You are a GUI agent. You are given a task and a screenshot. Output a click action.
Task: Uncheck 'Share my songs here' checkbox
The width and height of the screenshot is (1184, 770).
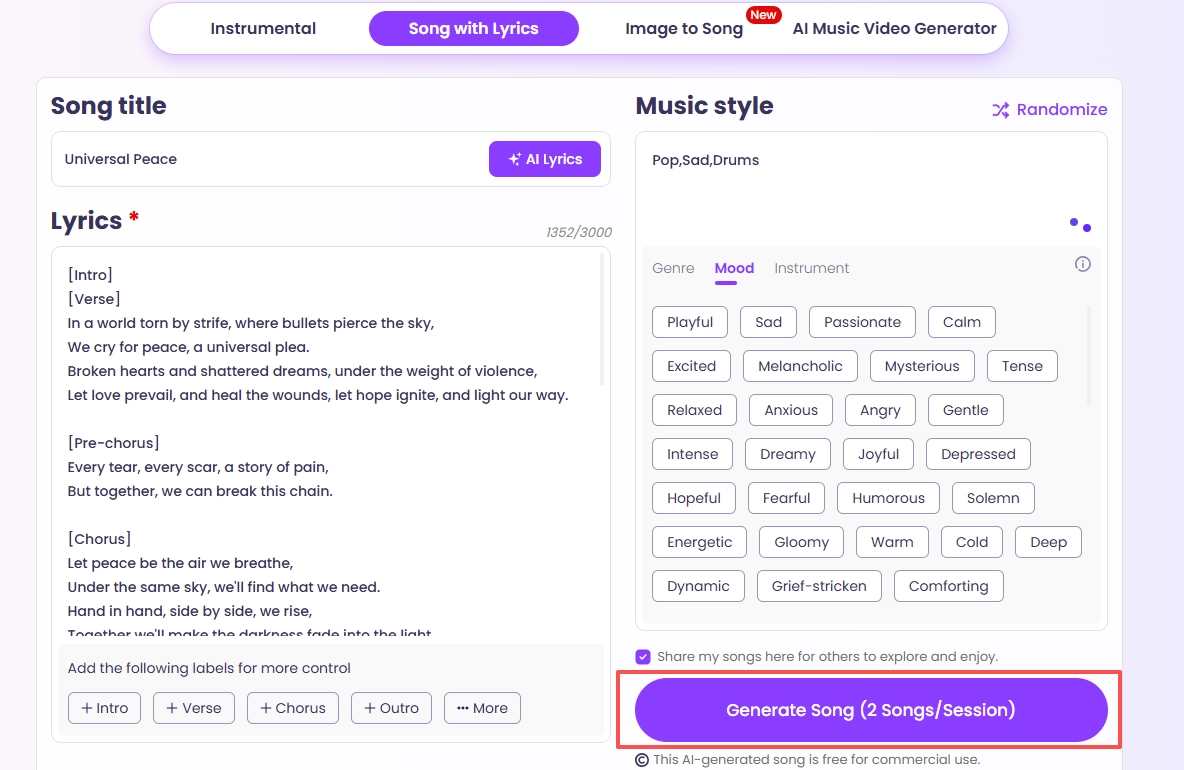[x=642, y=656]
